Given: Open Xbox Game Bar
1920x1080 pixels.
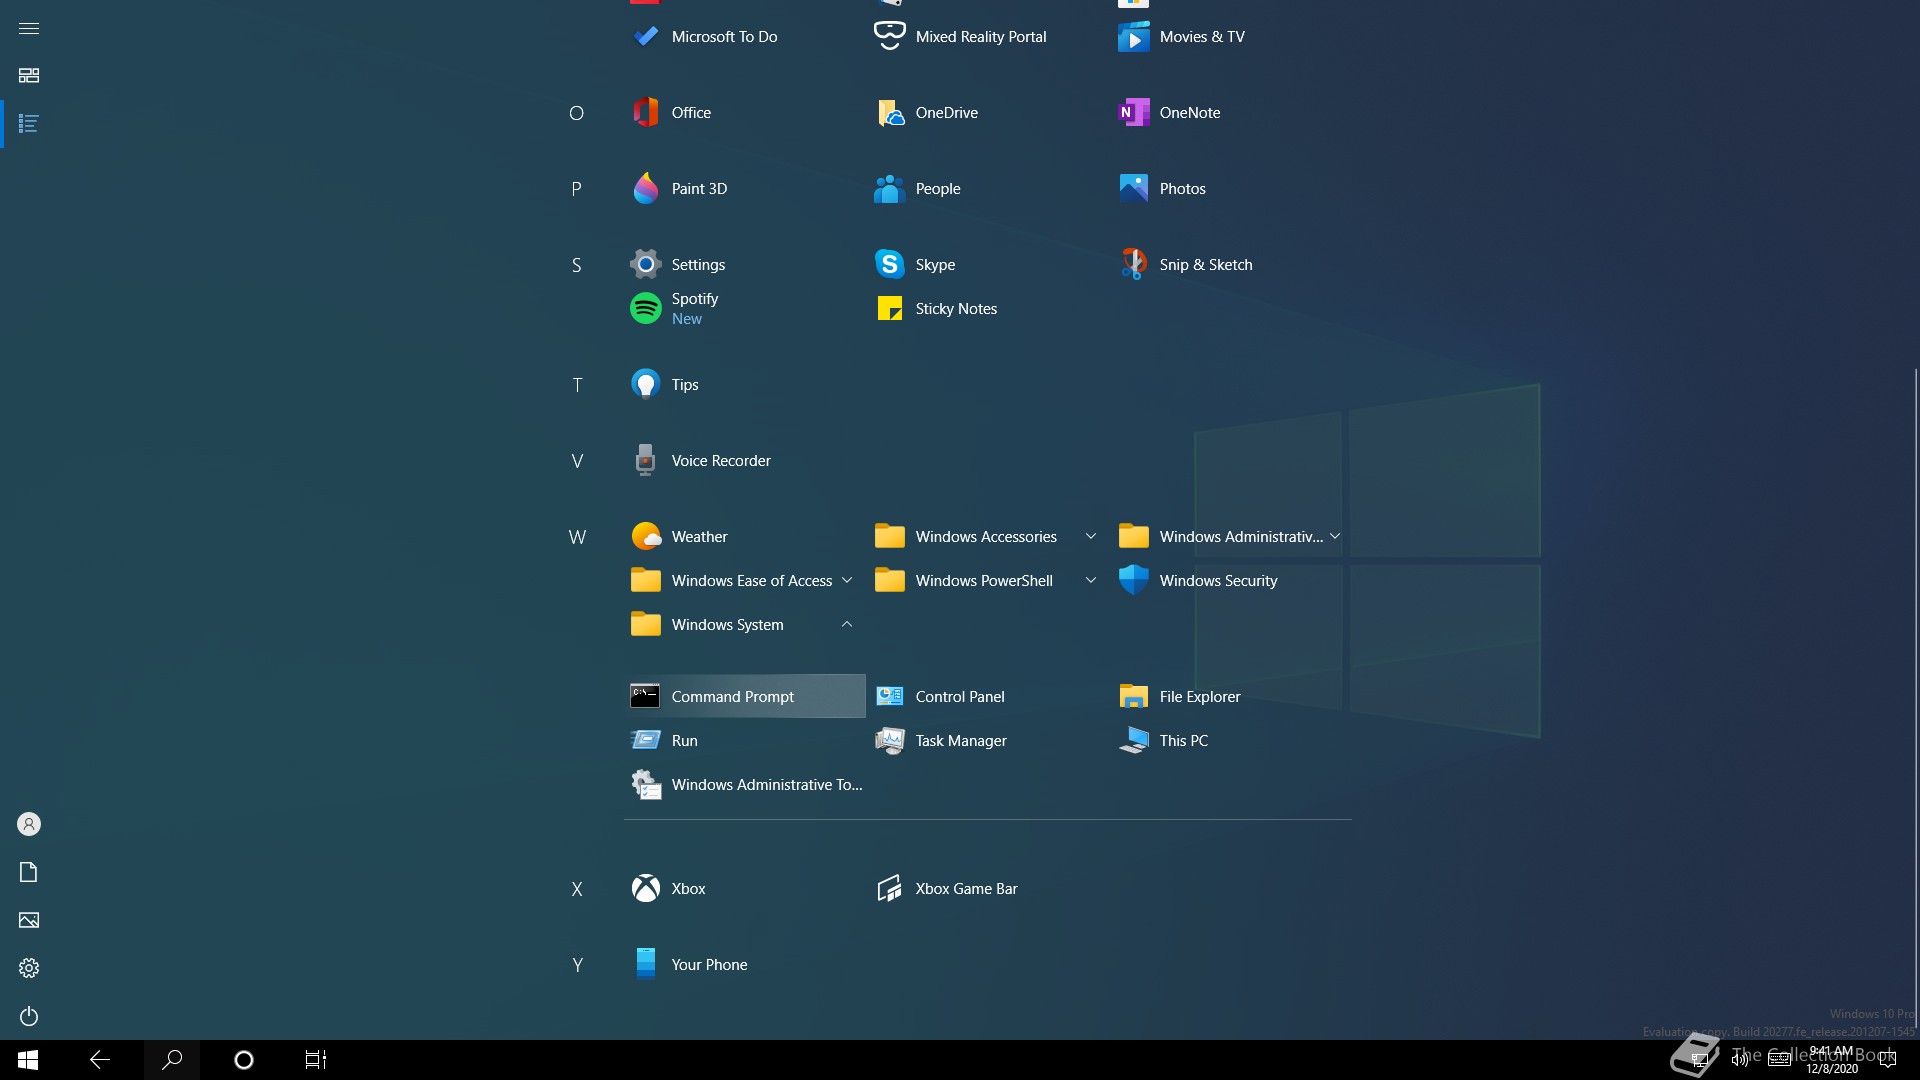Looking at the screenshot, I should coord(988,889).
